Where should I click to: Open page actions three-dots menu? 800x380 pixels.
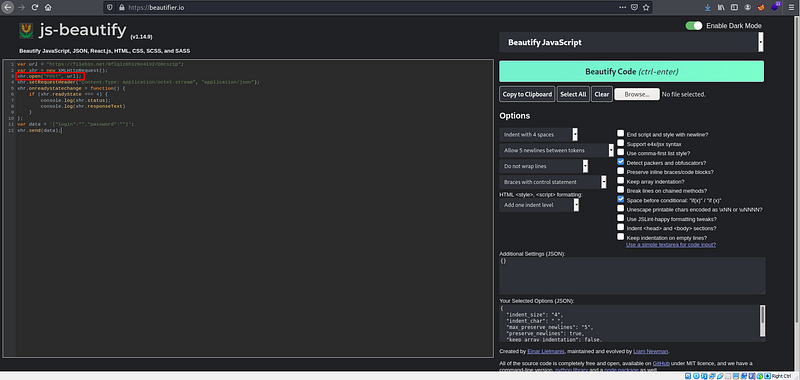[x=622, y=8]
